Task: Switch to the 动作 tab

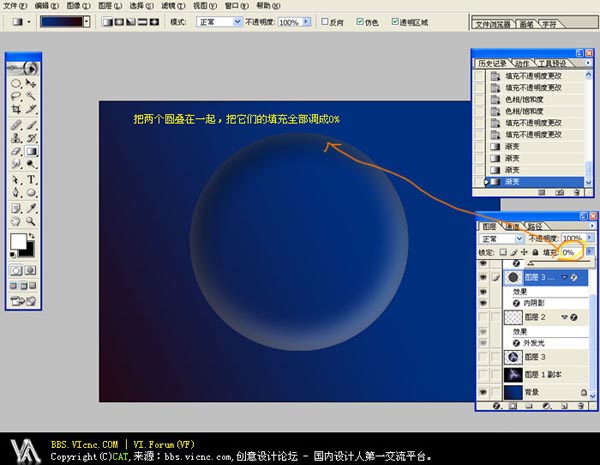Action: (x=522, y=63)
